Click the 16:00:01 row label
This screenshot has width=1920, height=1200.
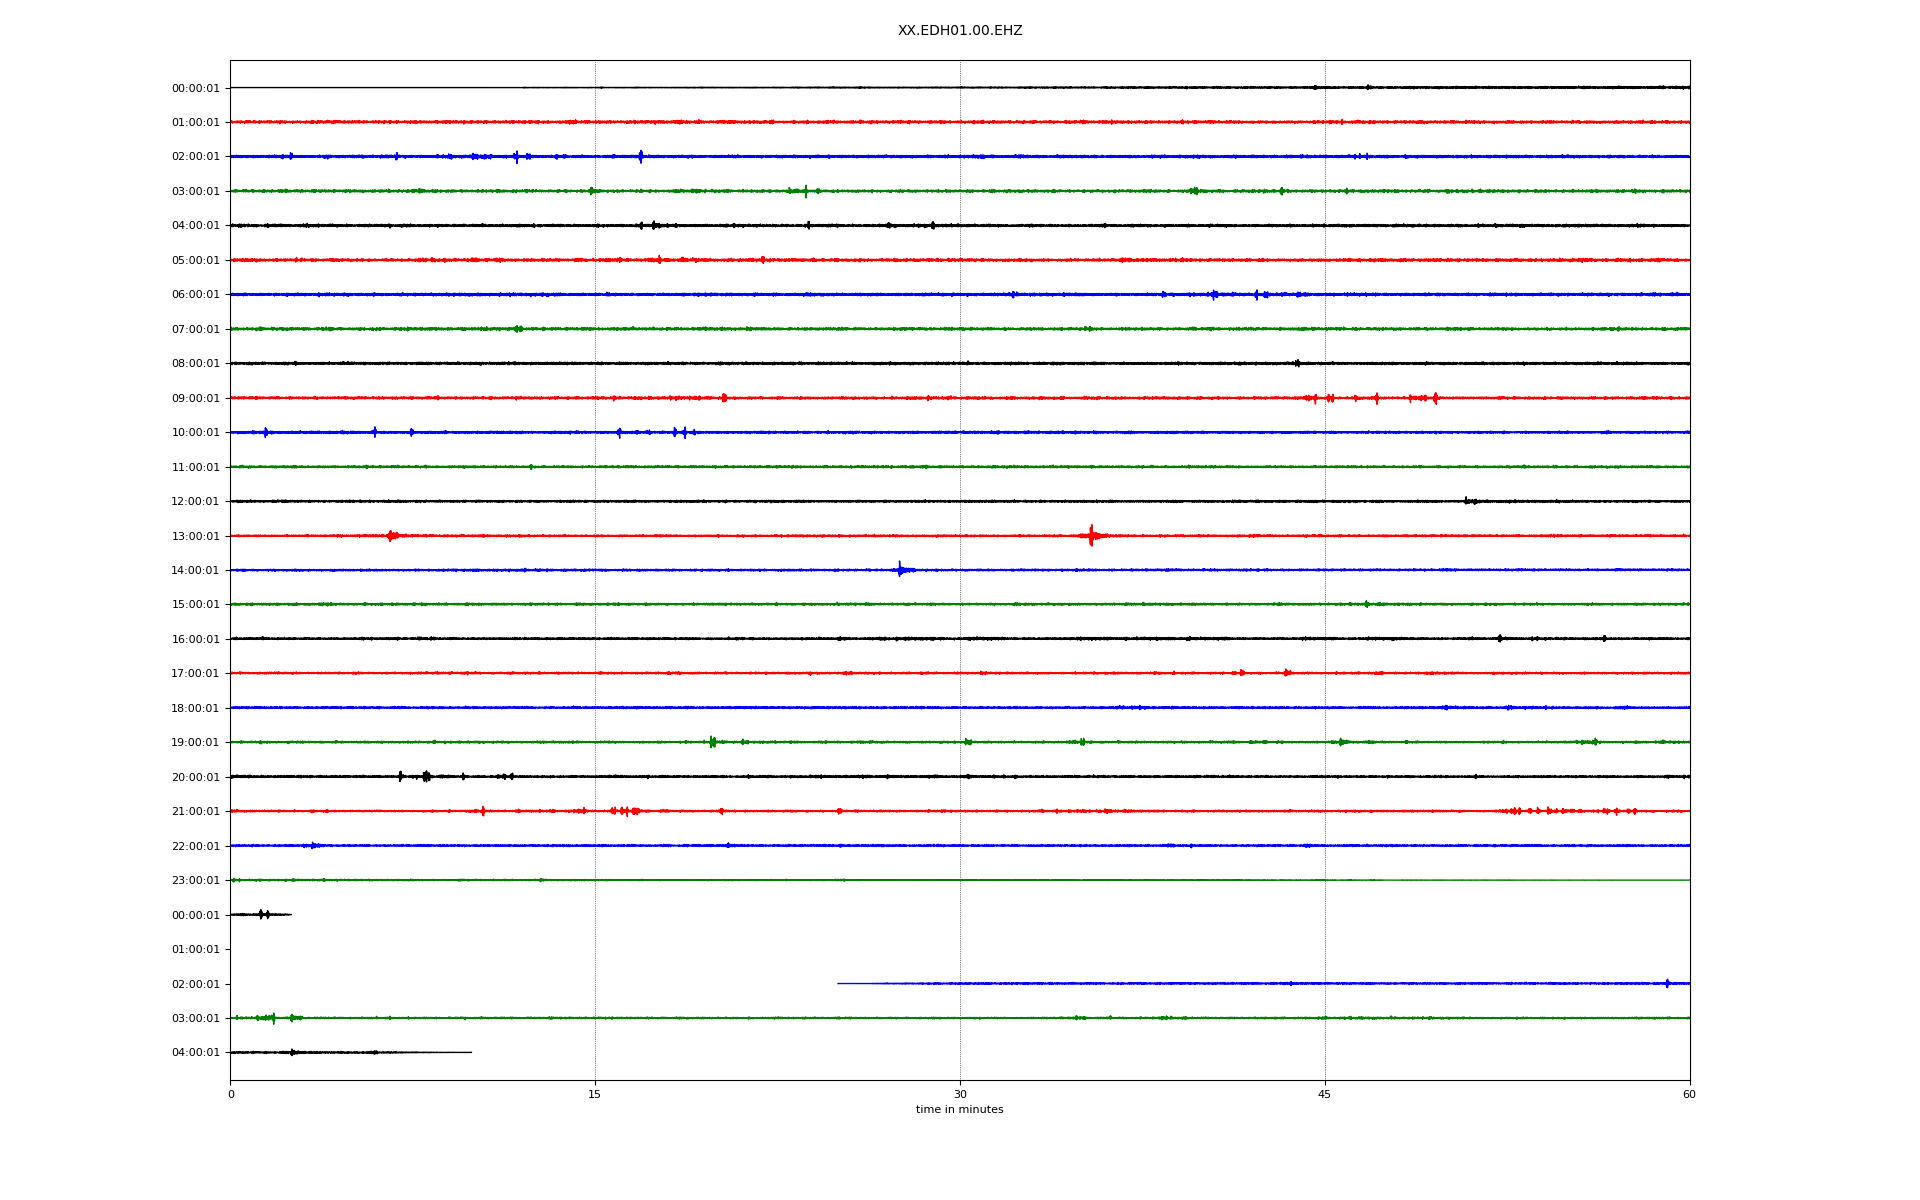coord(195,640)
